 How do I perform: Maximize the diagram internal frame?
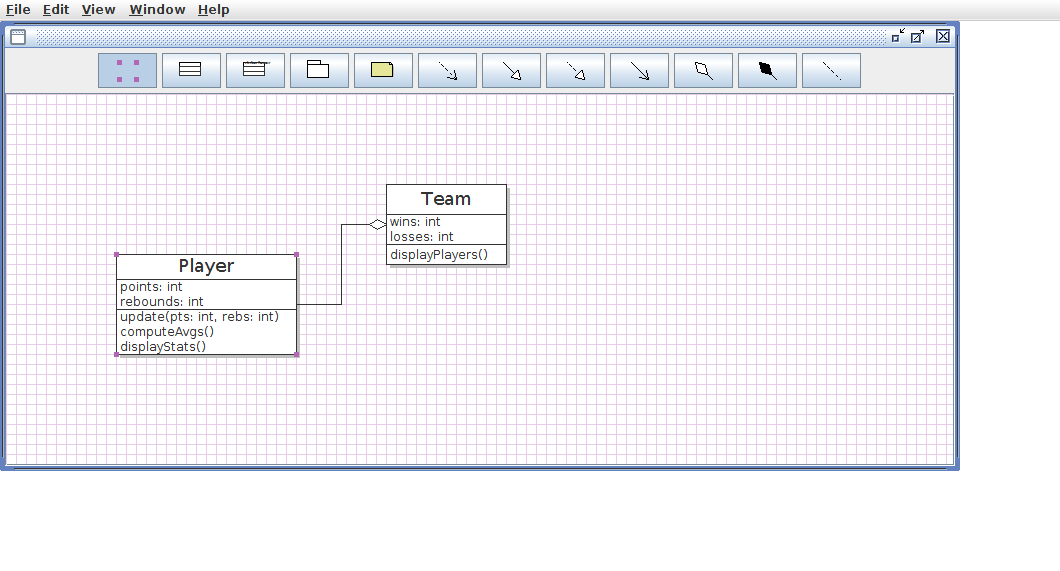coord(917,36)
